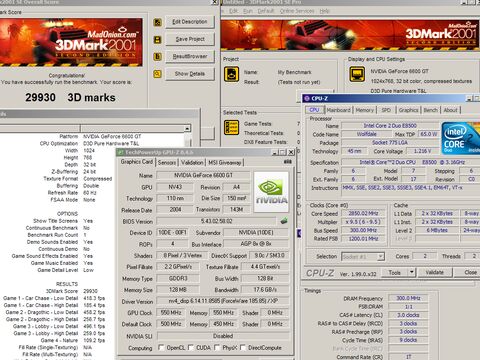Image resolution: width=480 pixels, height=360 pixels.
Task: Click the NVIDIA logo in GPU-Z
Action: point(271,192)
